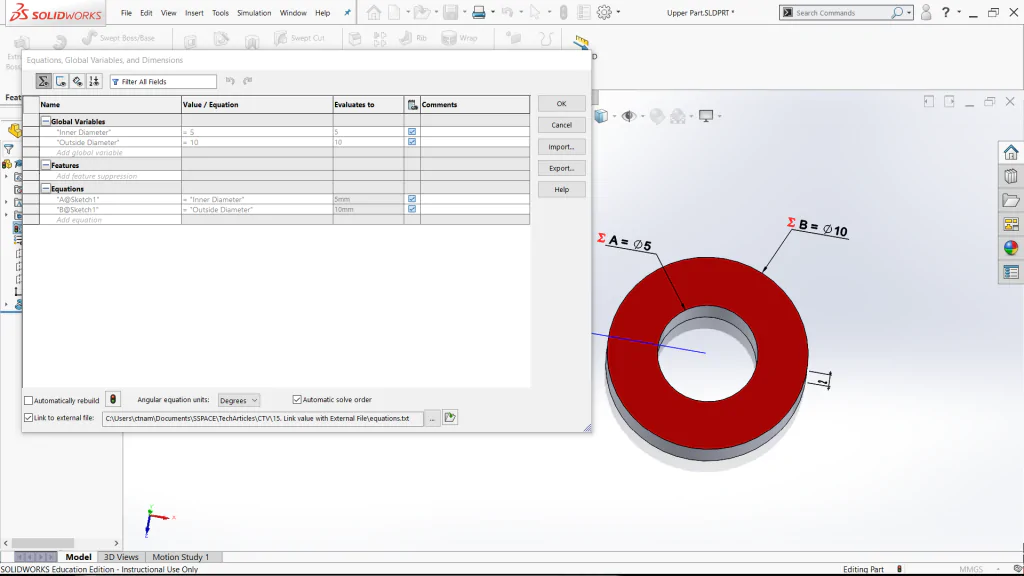Enable the Automatically rebuild checkbox
This screenshot has width=1024, height=576.
pyautogui.click(x=28, y=400)
